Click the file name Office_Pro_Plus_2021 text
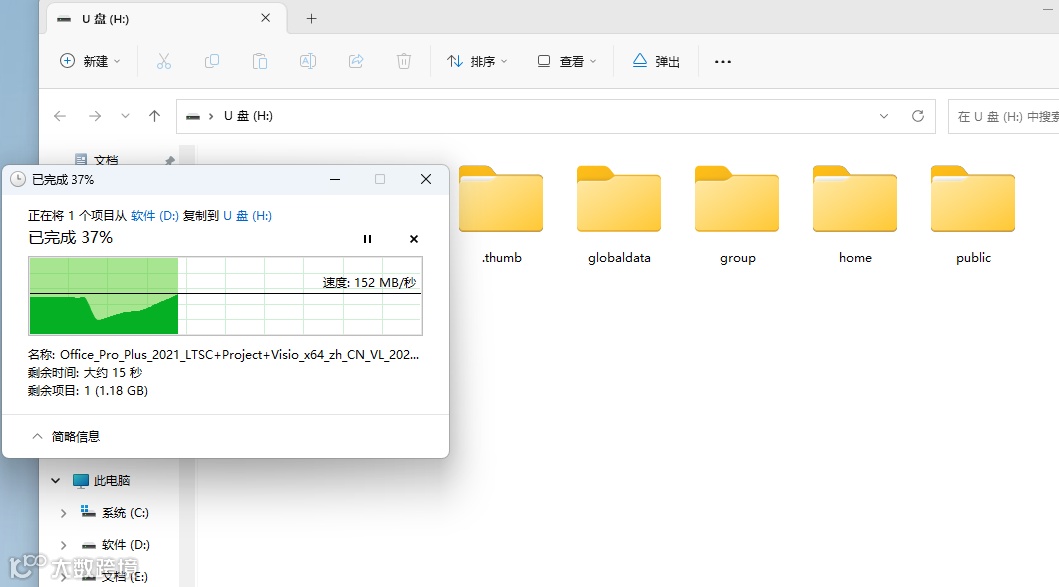The image size is (1059, 587). click(239, 355)
